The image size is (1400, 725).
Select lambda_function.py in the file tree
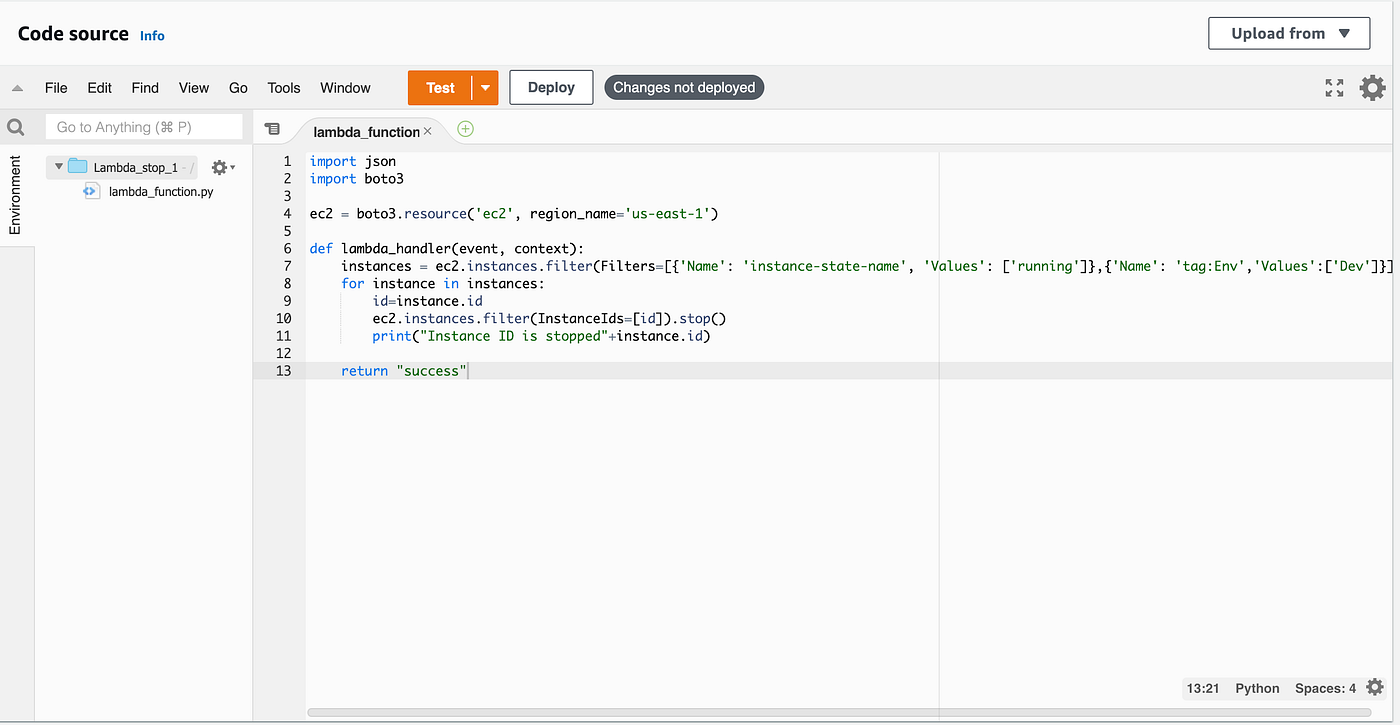pos(161,191)
